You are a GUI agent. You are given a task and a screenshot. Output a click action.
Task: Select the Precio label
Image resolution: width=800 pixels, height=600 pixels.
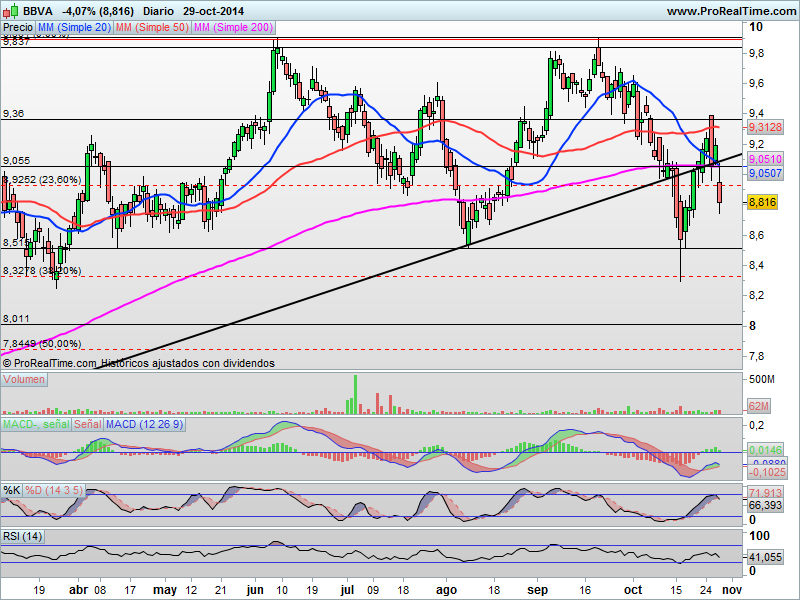(x=18, y=28)
